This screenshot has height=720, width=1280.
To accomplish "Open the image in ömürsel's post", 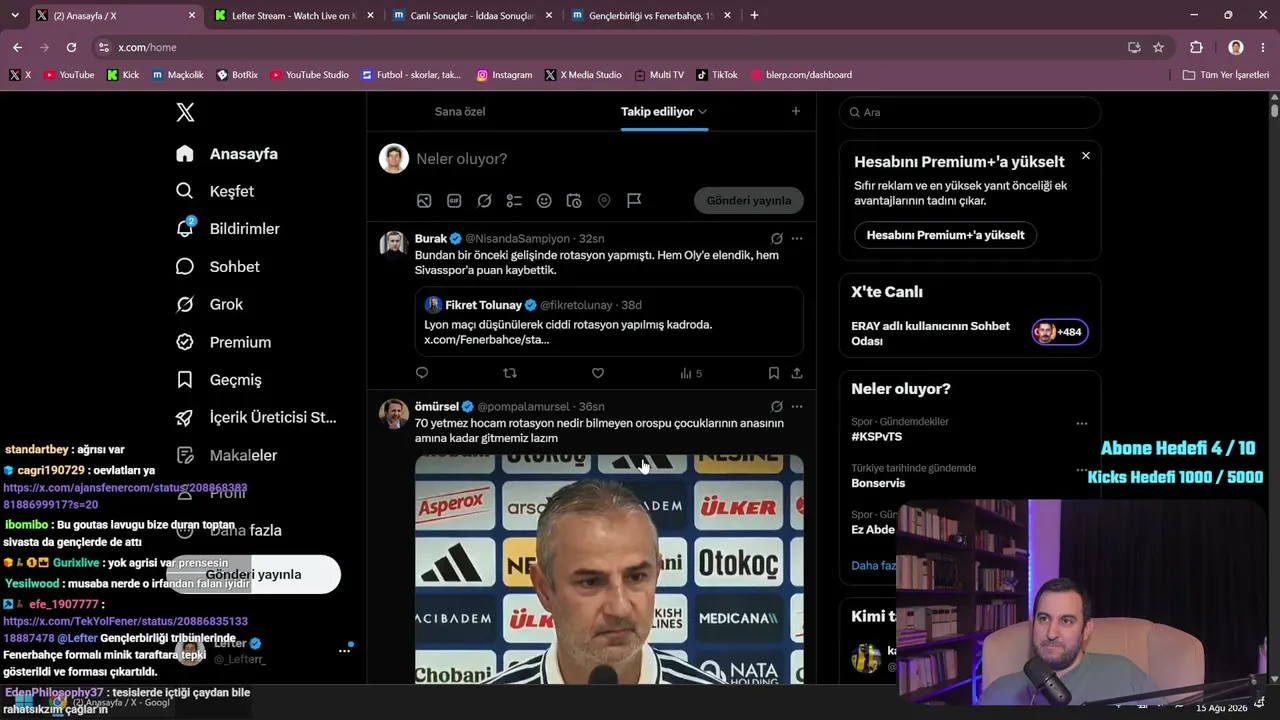I will pos(609,570).
